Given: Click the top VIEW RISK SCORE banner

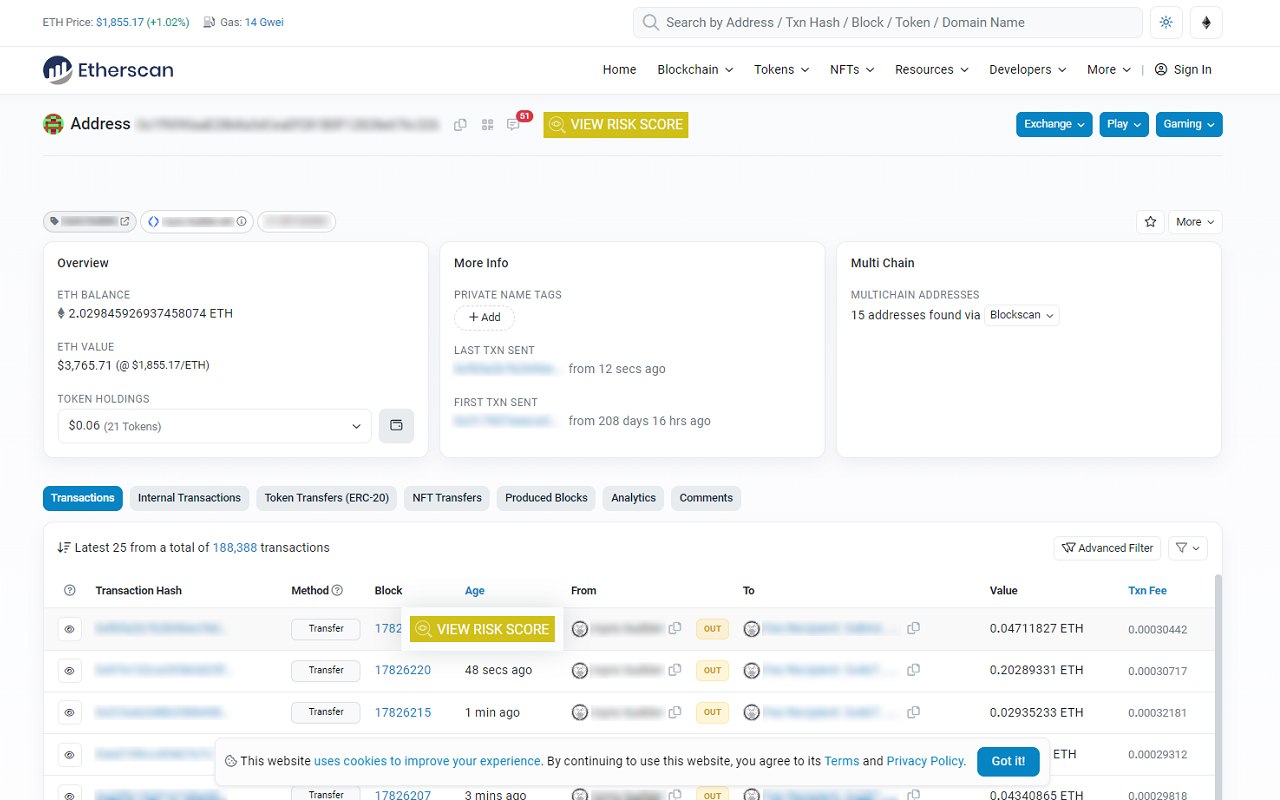Looking at the screenshot, I should pyautogui.click(x=616, y=125).
